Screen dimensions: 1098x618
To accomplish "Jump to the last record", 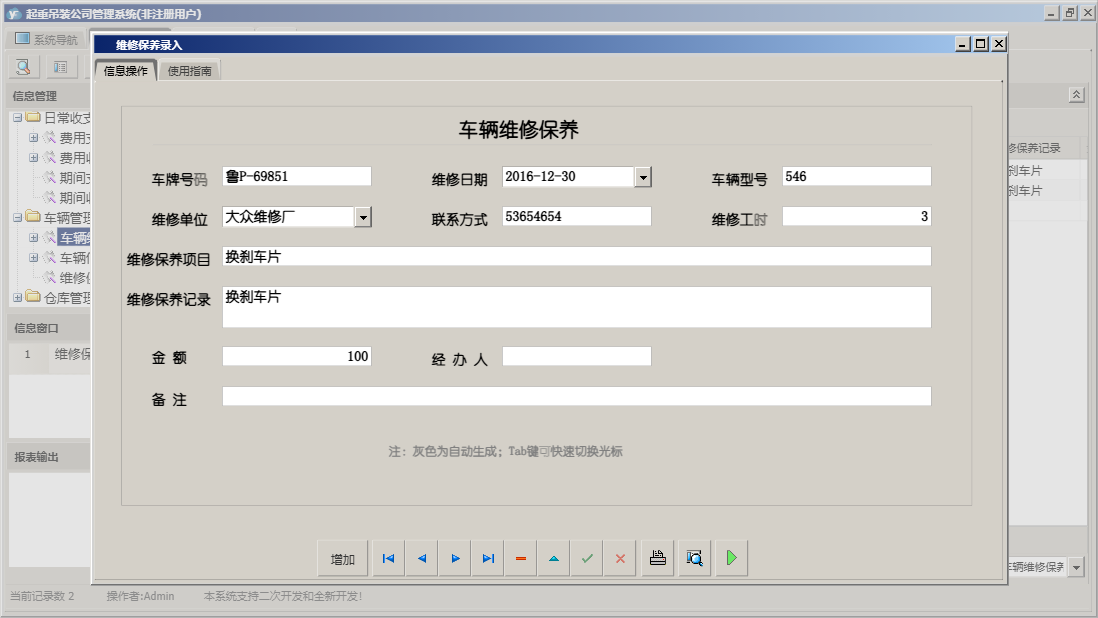I will 487,558.
